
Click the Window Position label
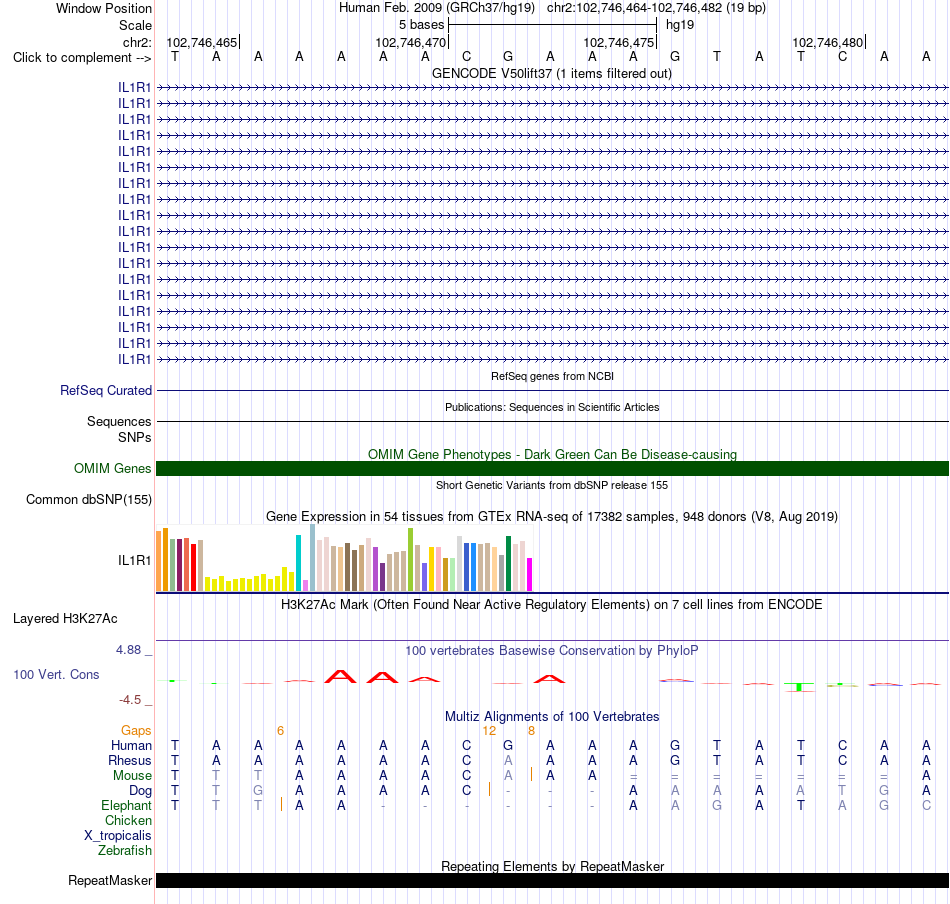pyautogui.click(x=104, y=8)
